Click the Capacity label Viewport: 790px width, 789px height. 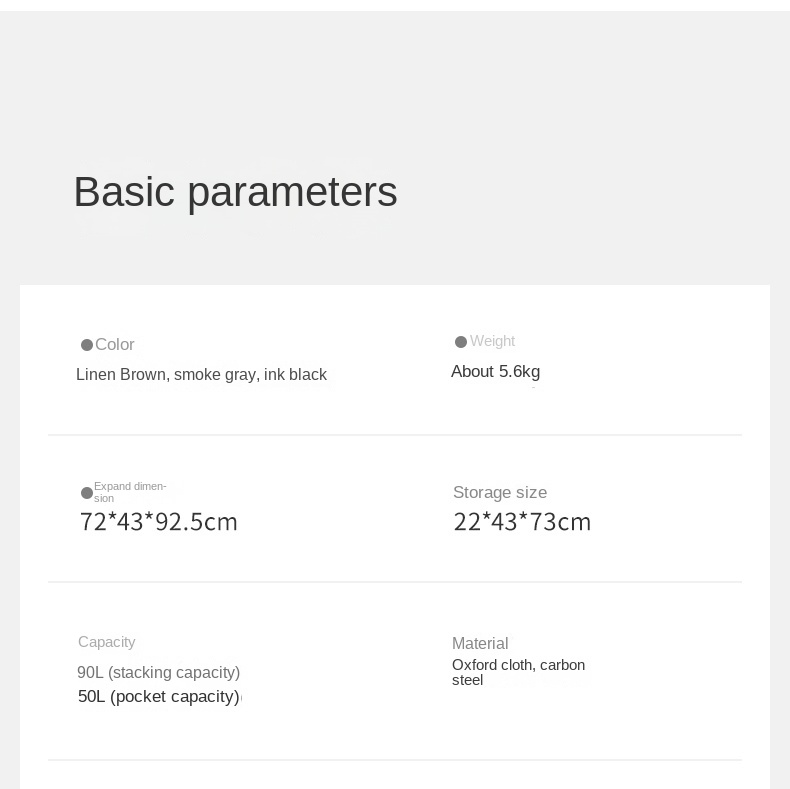pyautogui.click(x=107, y=642)
